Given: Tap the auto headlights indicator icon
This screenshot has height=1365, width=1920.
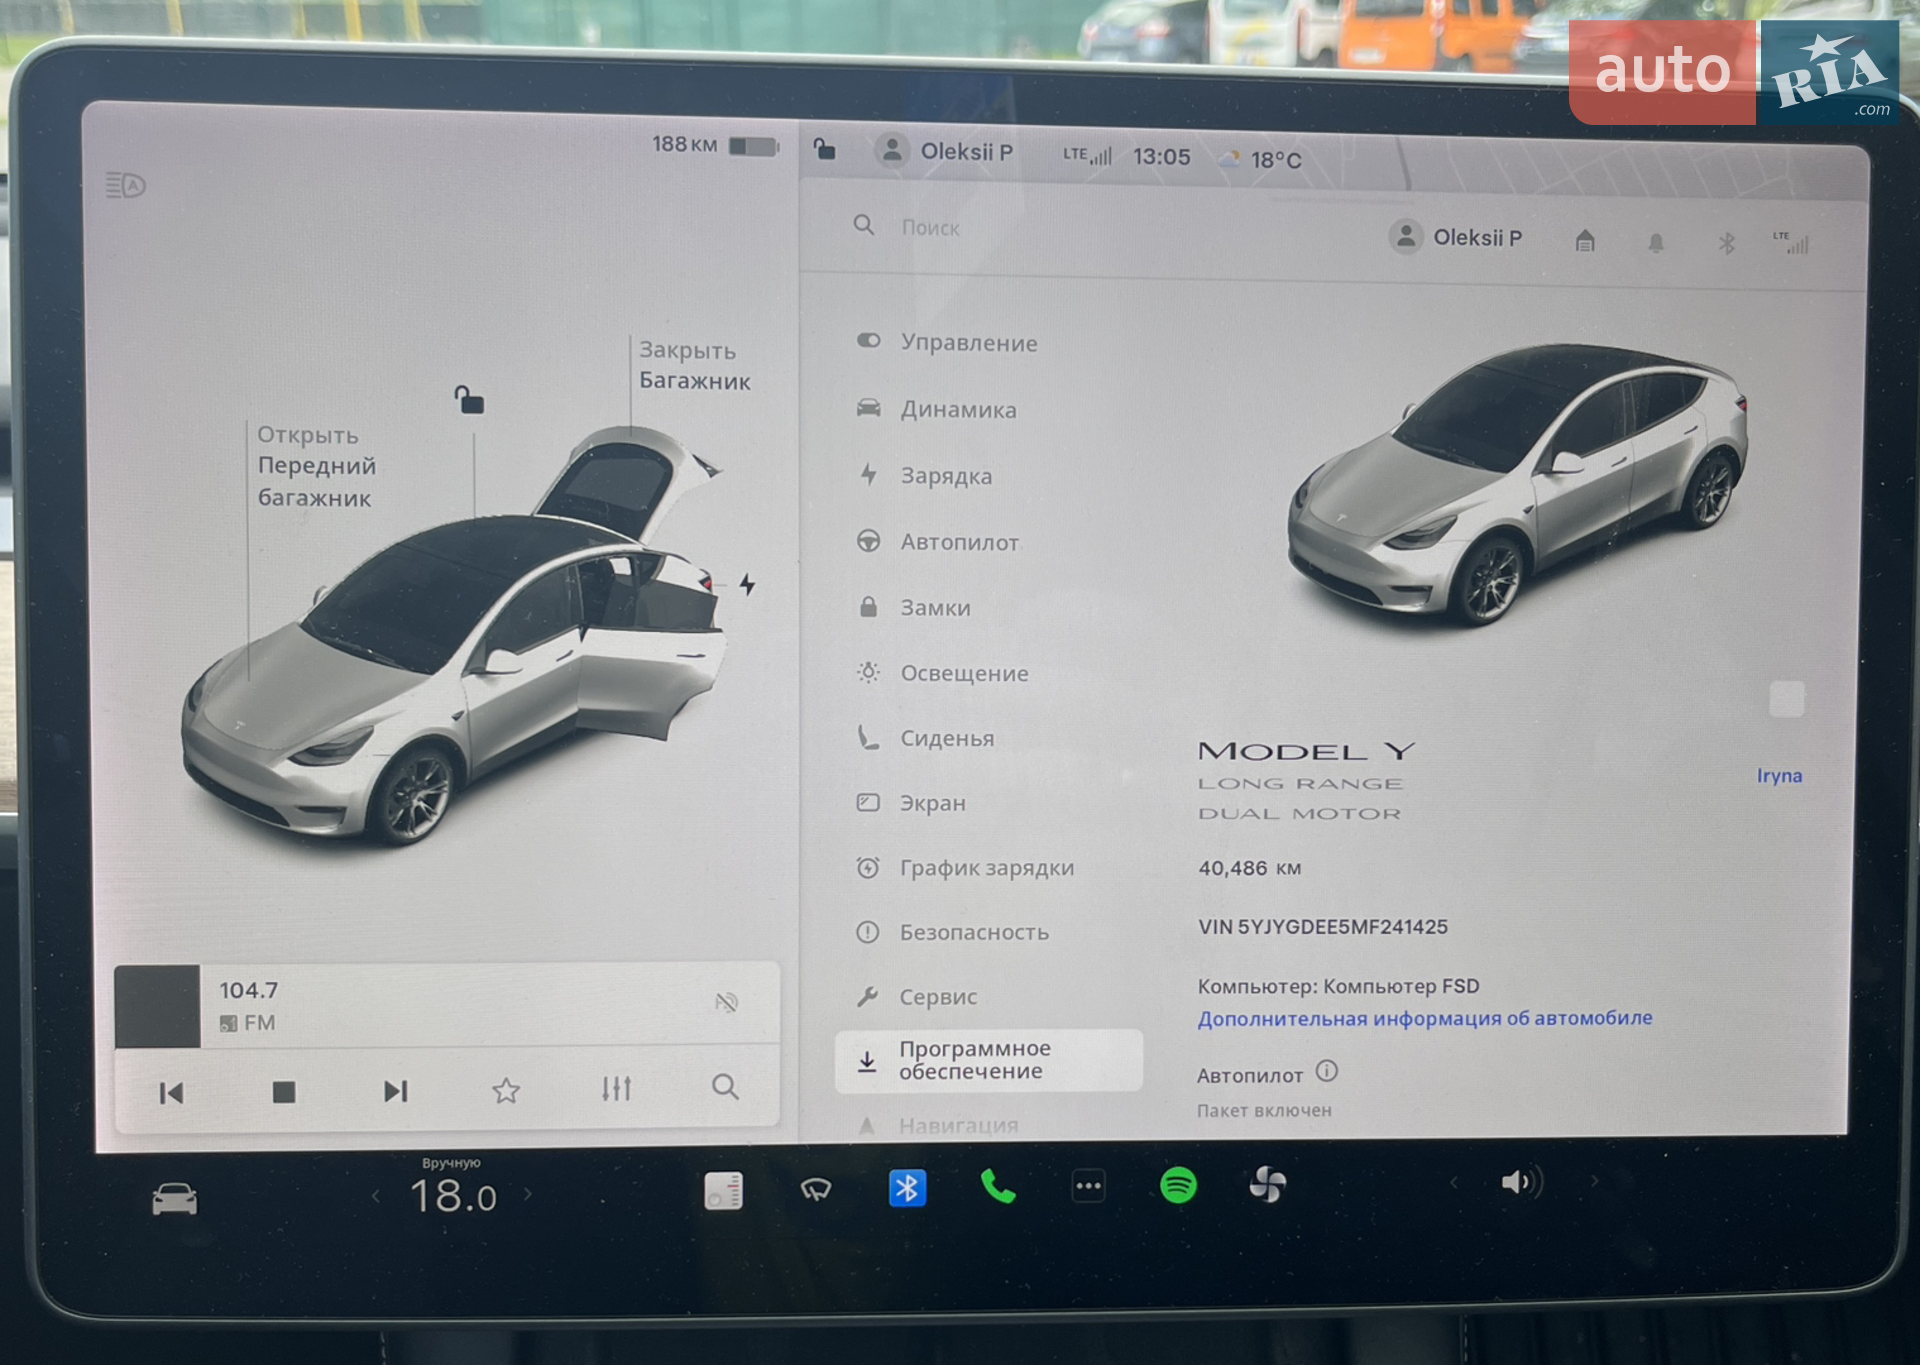Looking at the screenshot, I should 126,185.
